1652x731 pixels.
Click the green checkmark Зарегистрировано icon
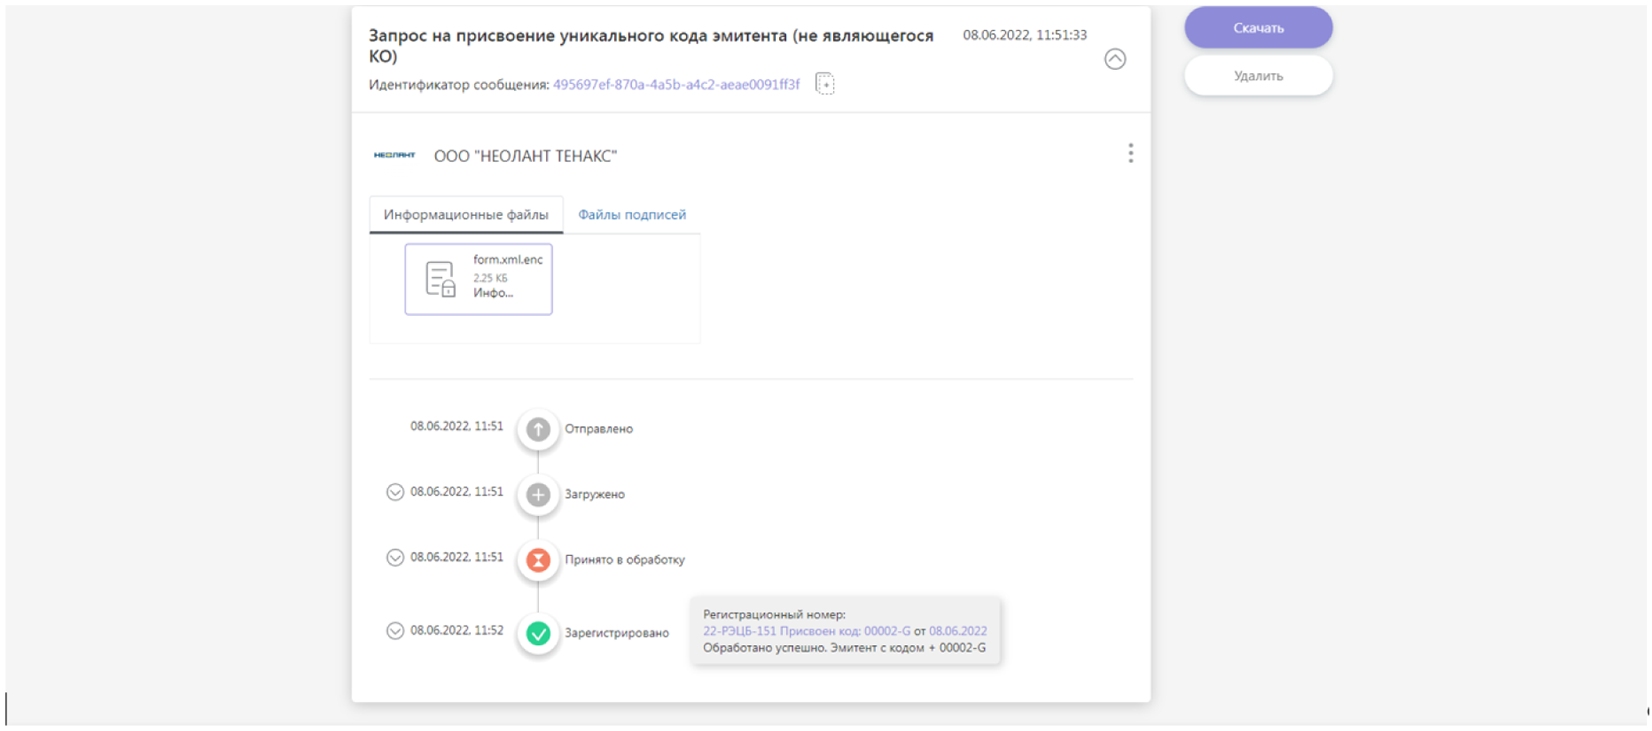click(x=538, y=633)
